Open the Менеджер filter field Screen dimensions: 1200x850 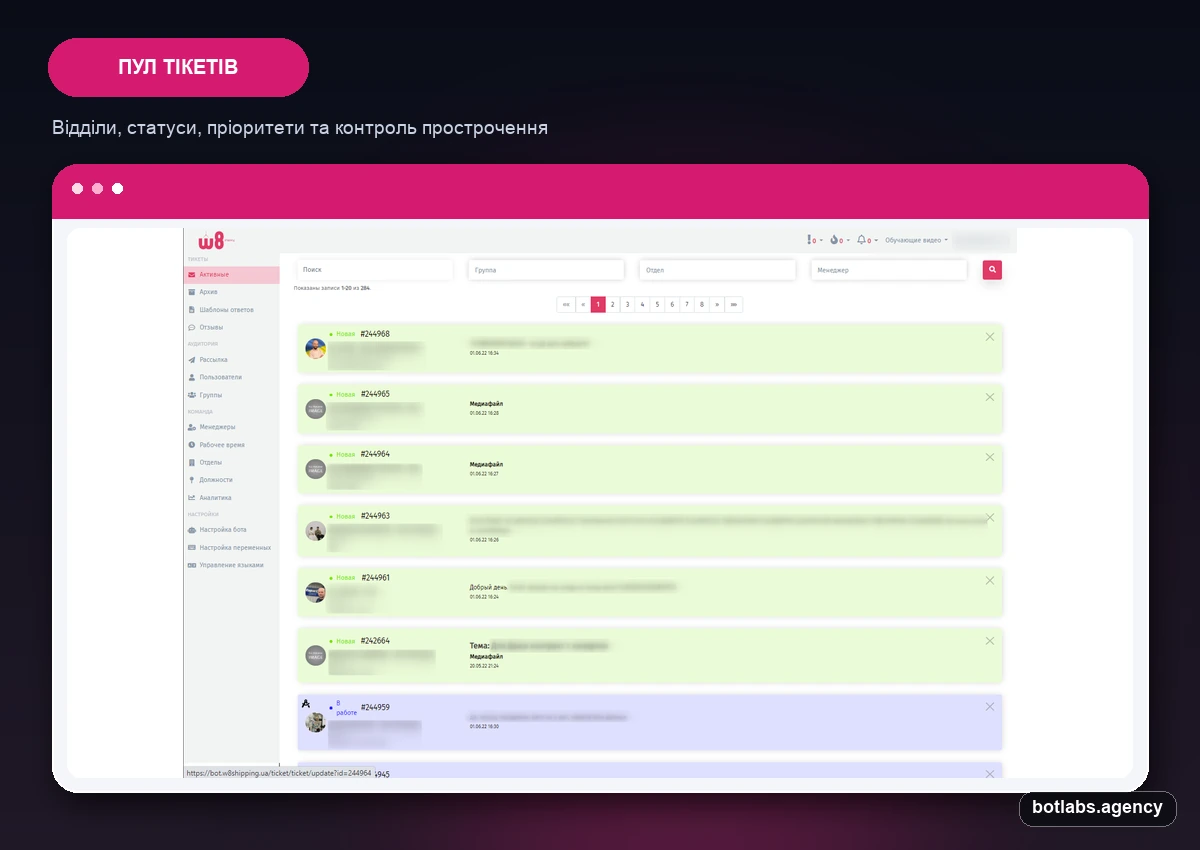[889, 270]
